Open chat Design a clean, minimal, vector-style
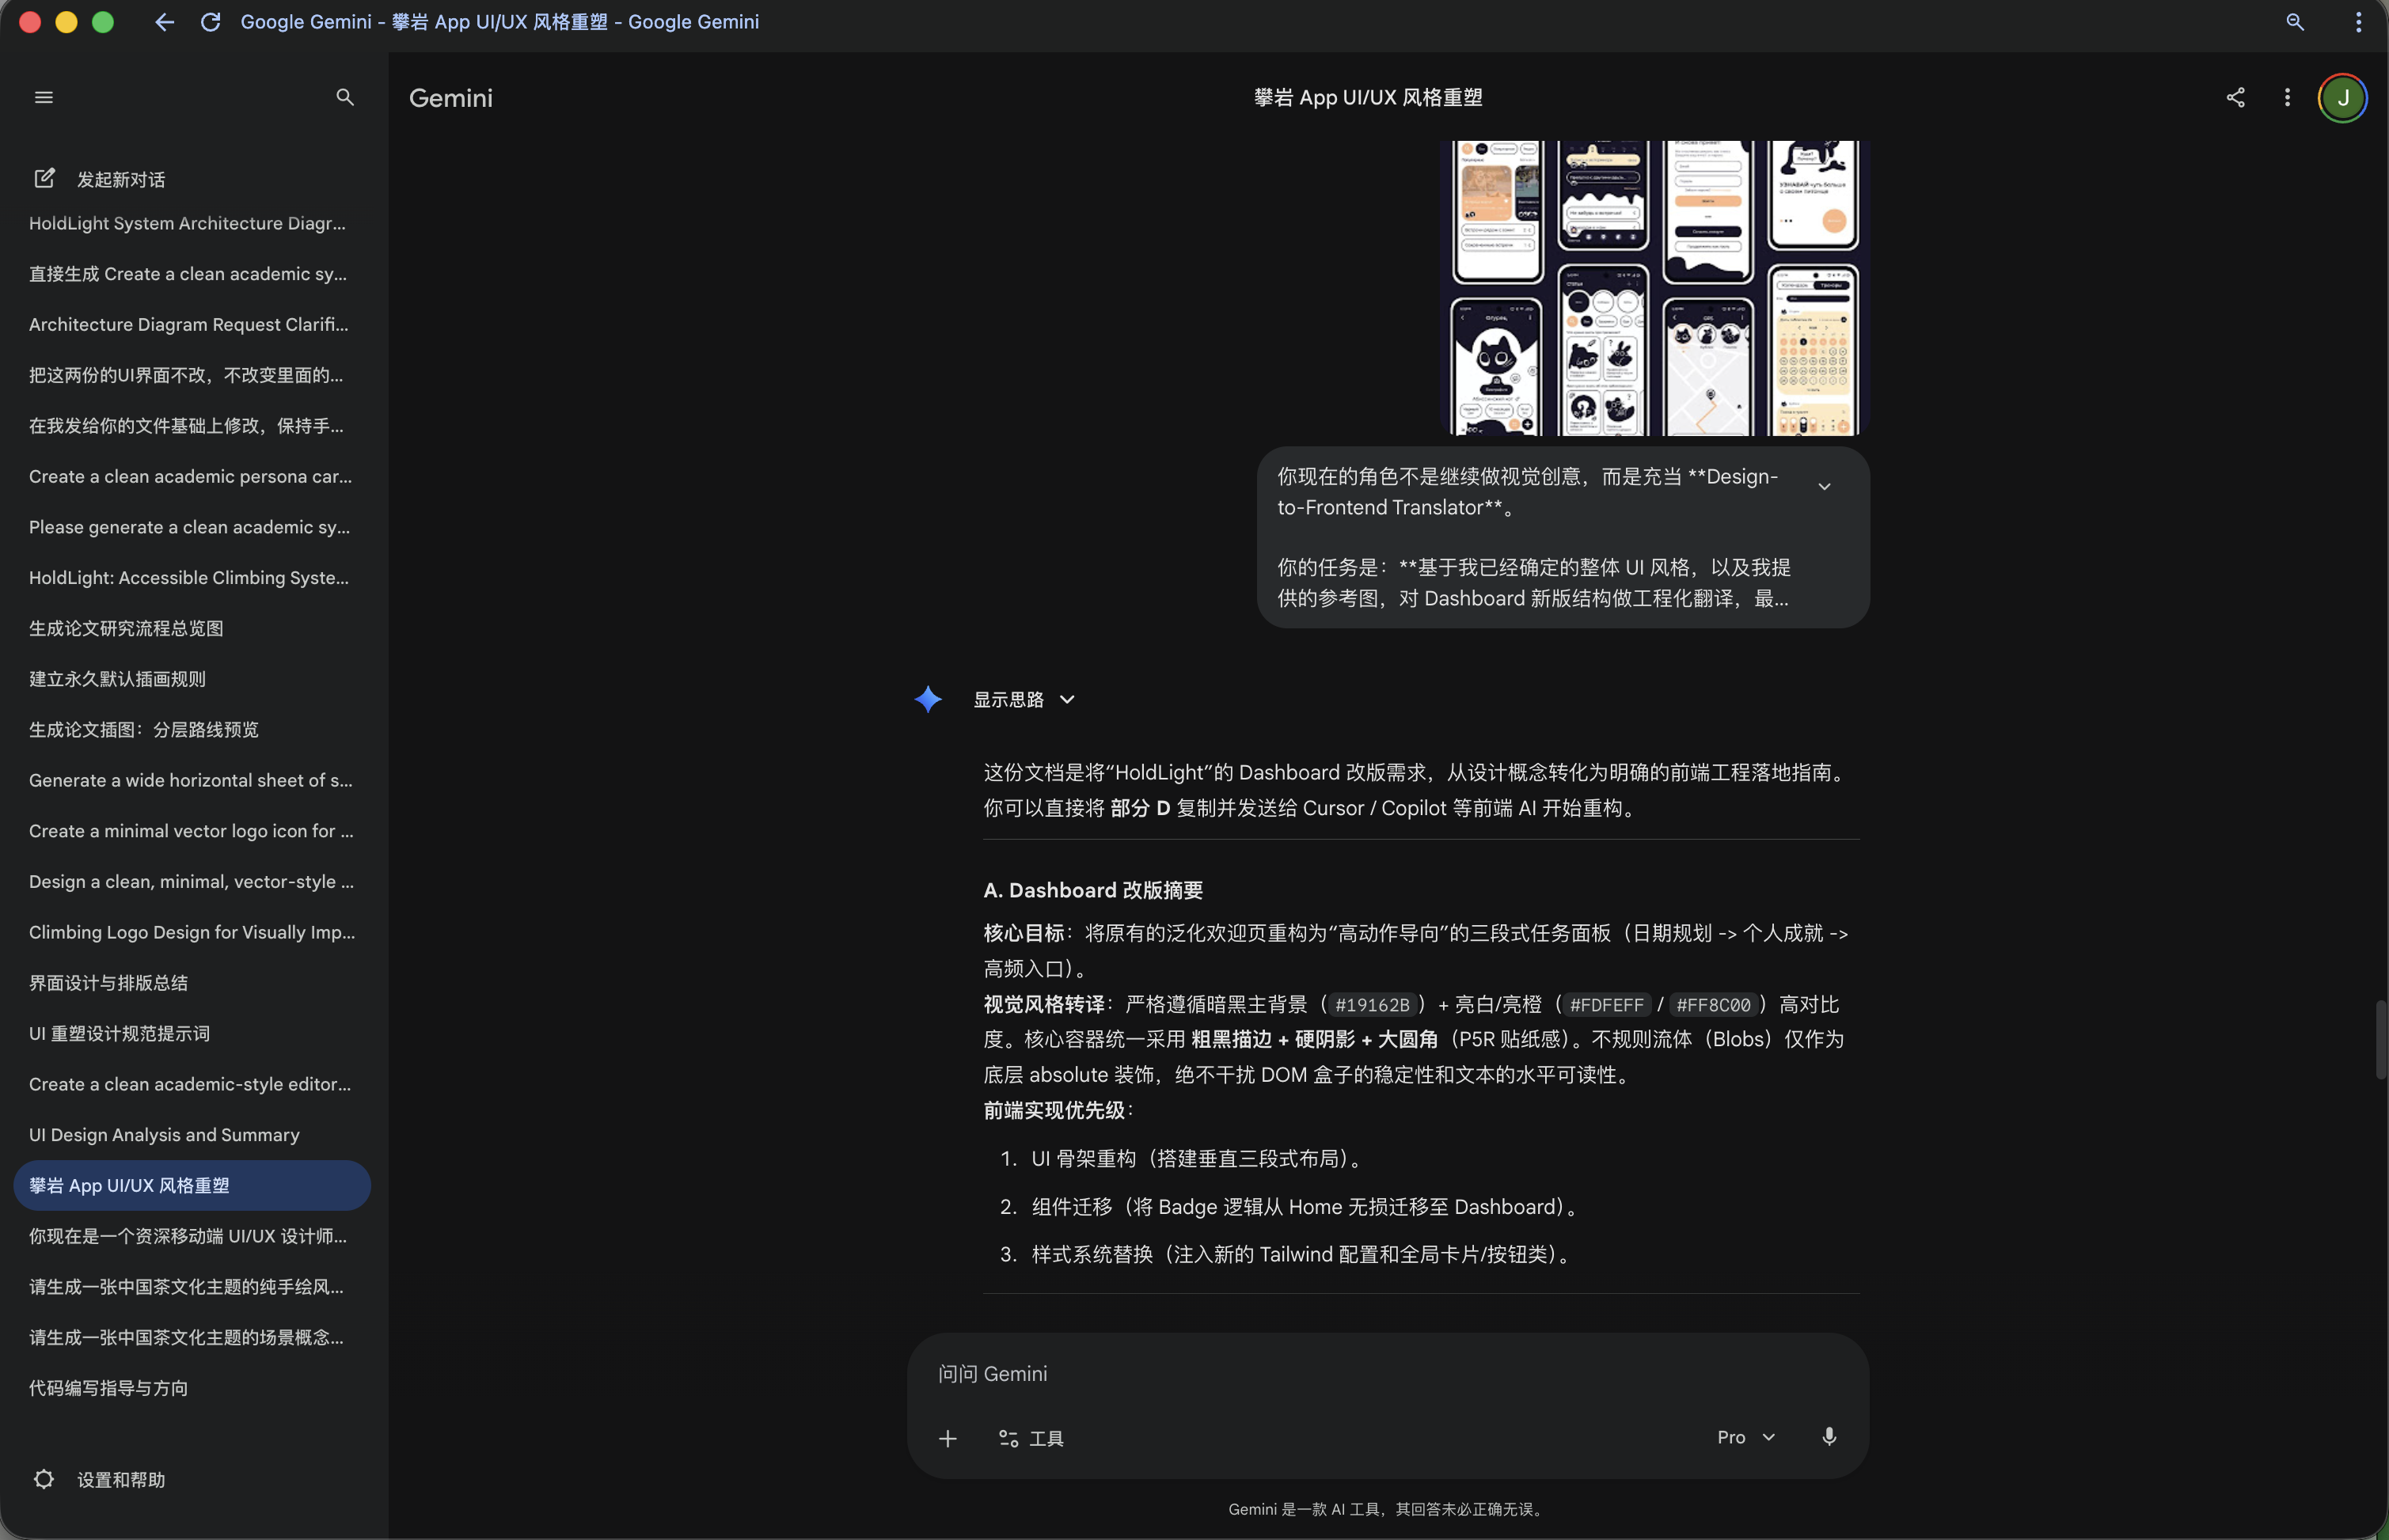 point(191,882)
